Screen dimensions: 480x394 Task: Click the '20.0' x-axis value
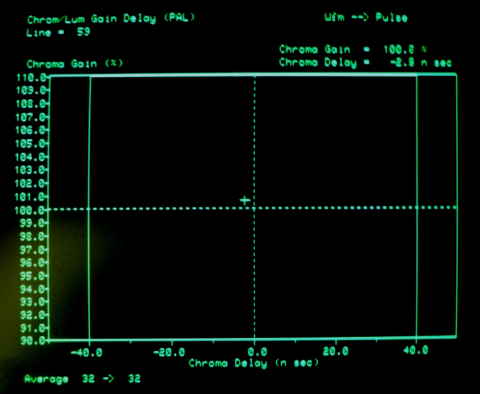pyautogui.click(x=335, y=351)
